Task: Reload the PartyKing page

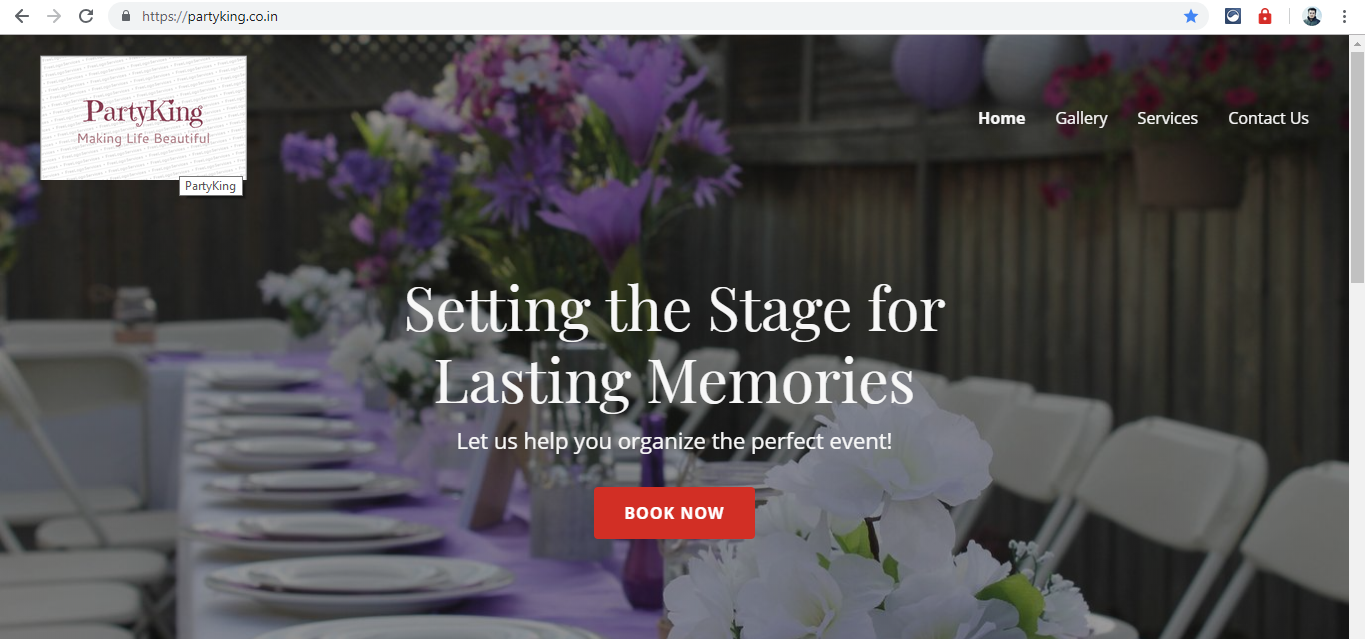Action: (87, 16)
